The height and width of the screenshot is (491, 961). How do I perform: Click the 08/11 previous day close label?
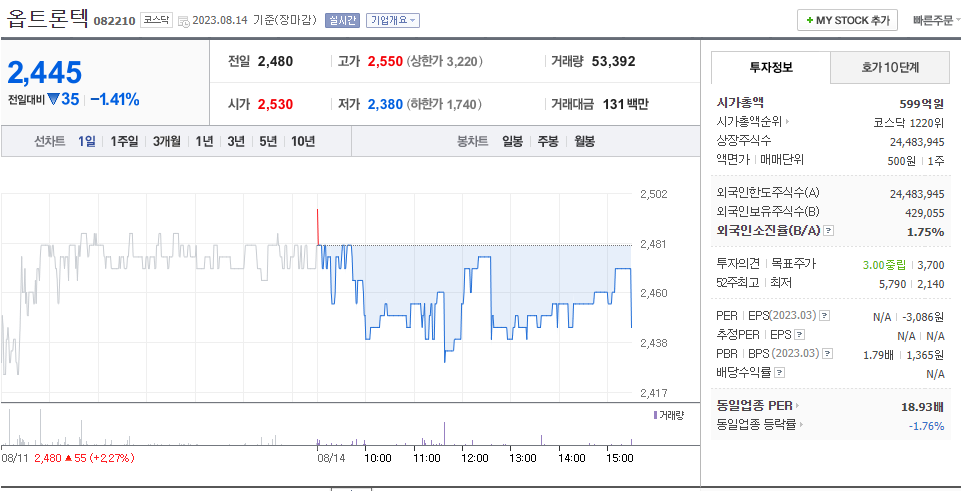(69, 458)
